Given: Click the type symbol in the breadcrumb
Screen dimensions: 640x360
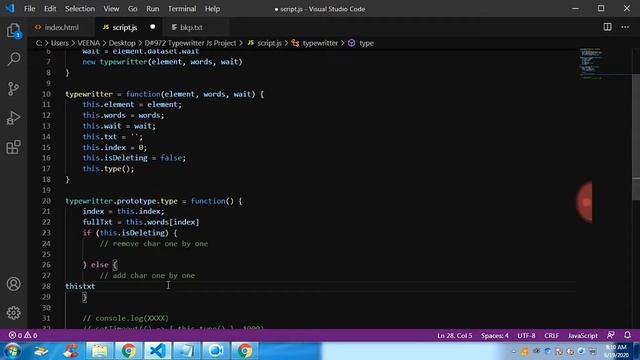Looking at the screenshot, I should pos(366,43).
